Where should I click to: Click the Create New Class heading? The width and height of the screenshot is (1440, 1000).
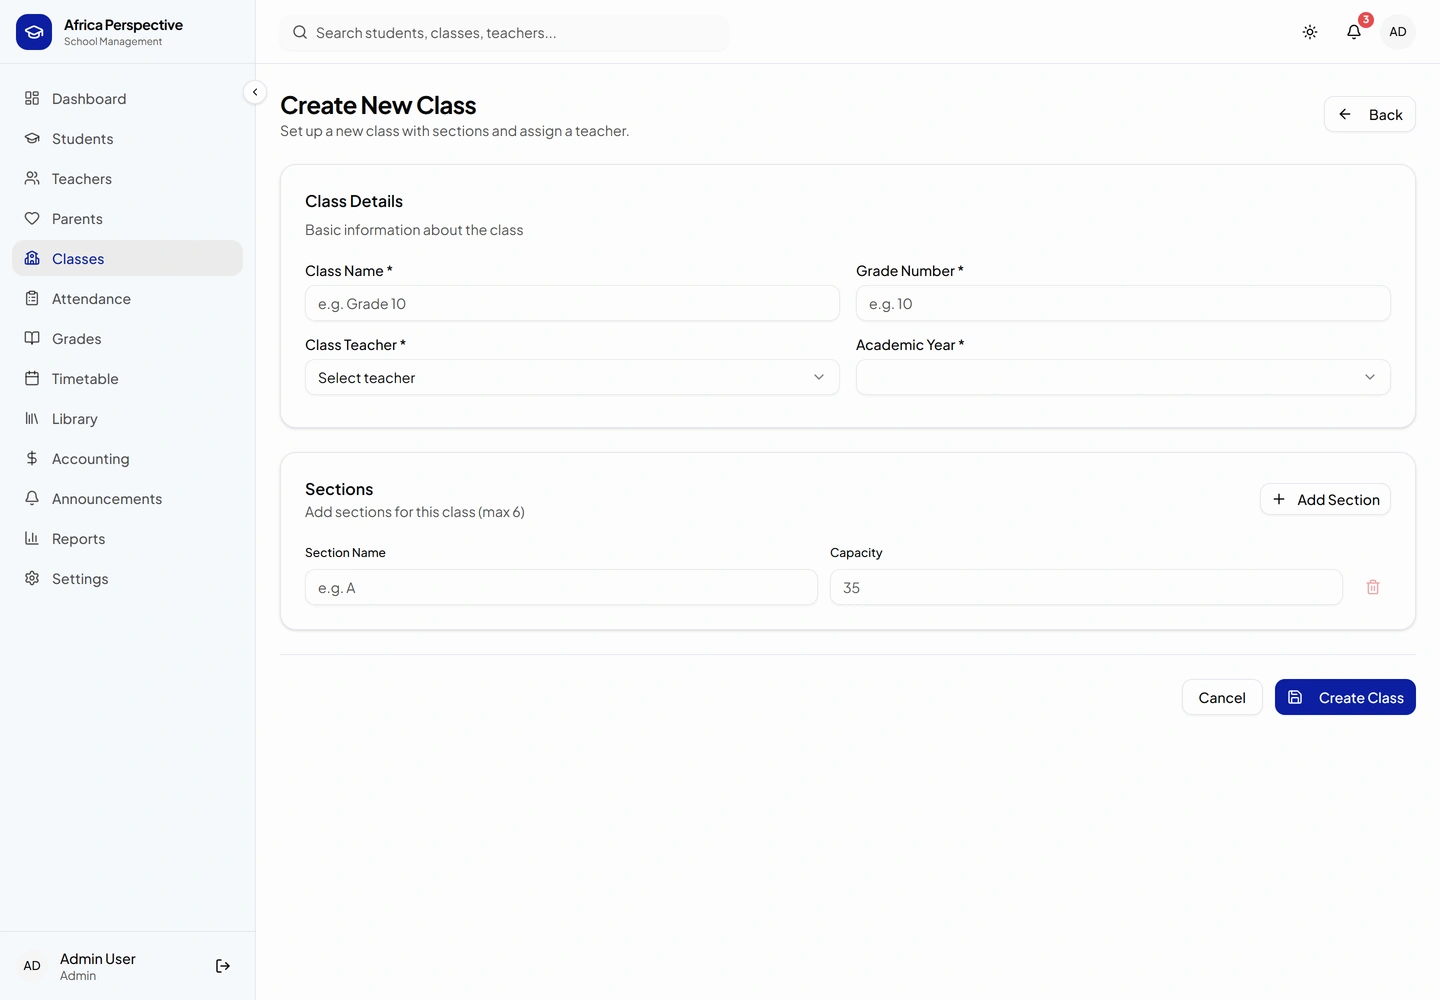[x=378, y=105]
